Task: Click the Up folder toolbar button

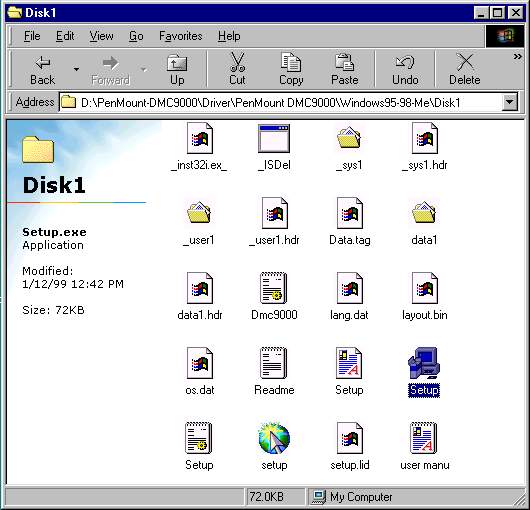Action: click(177, 69)
